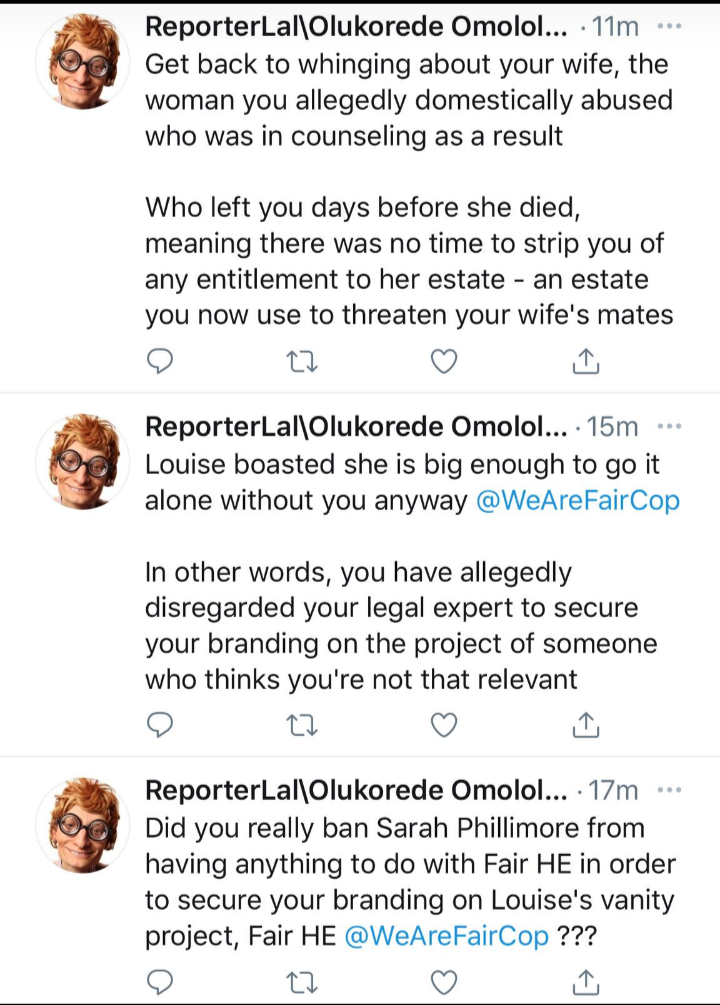Open more options on the 11m tweet

(x=667, y=27)
